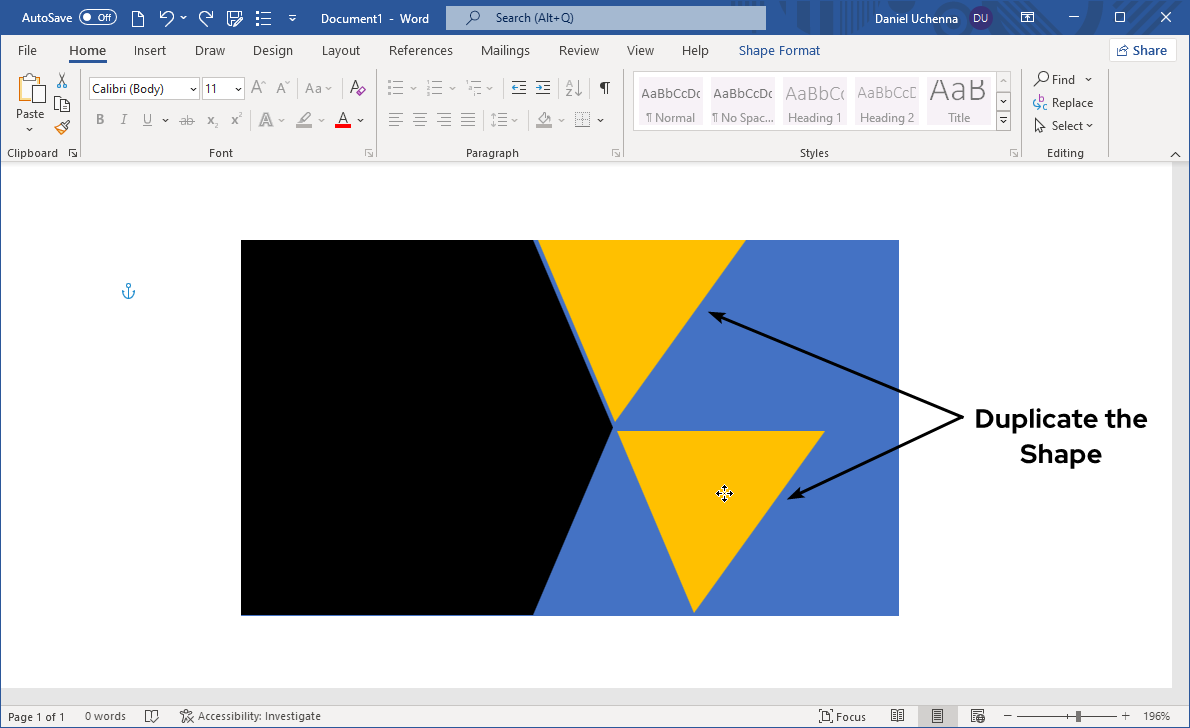Click the Undo arrow in title bar
Screen dimensions: 1190x728
pyautogui.click(x=166, y=18)
